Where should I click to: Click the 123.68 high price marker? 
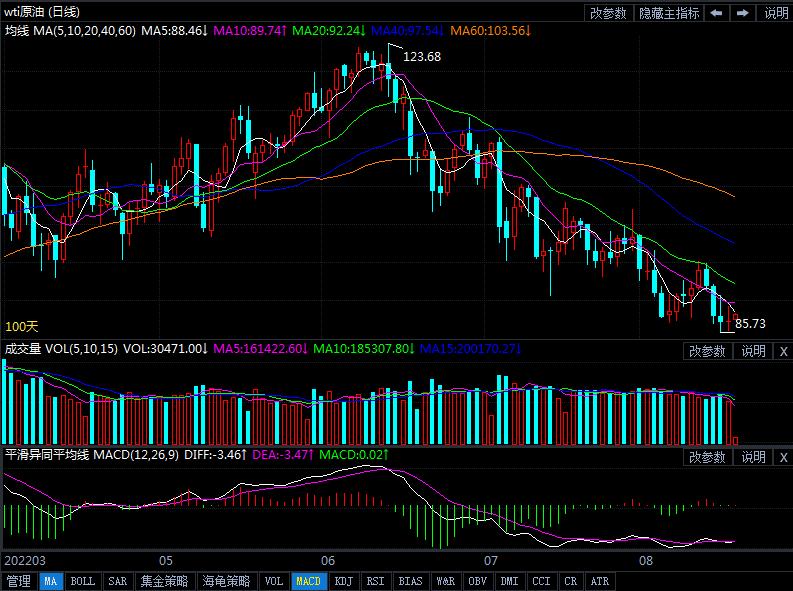[421, 57]
